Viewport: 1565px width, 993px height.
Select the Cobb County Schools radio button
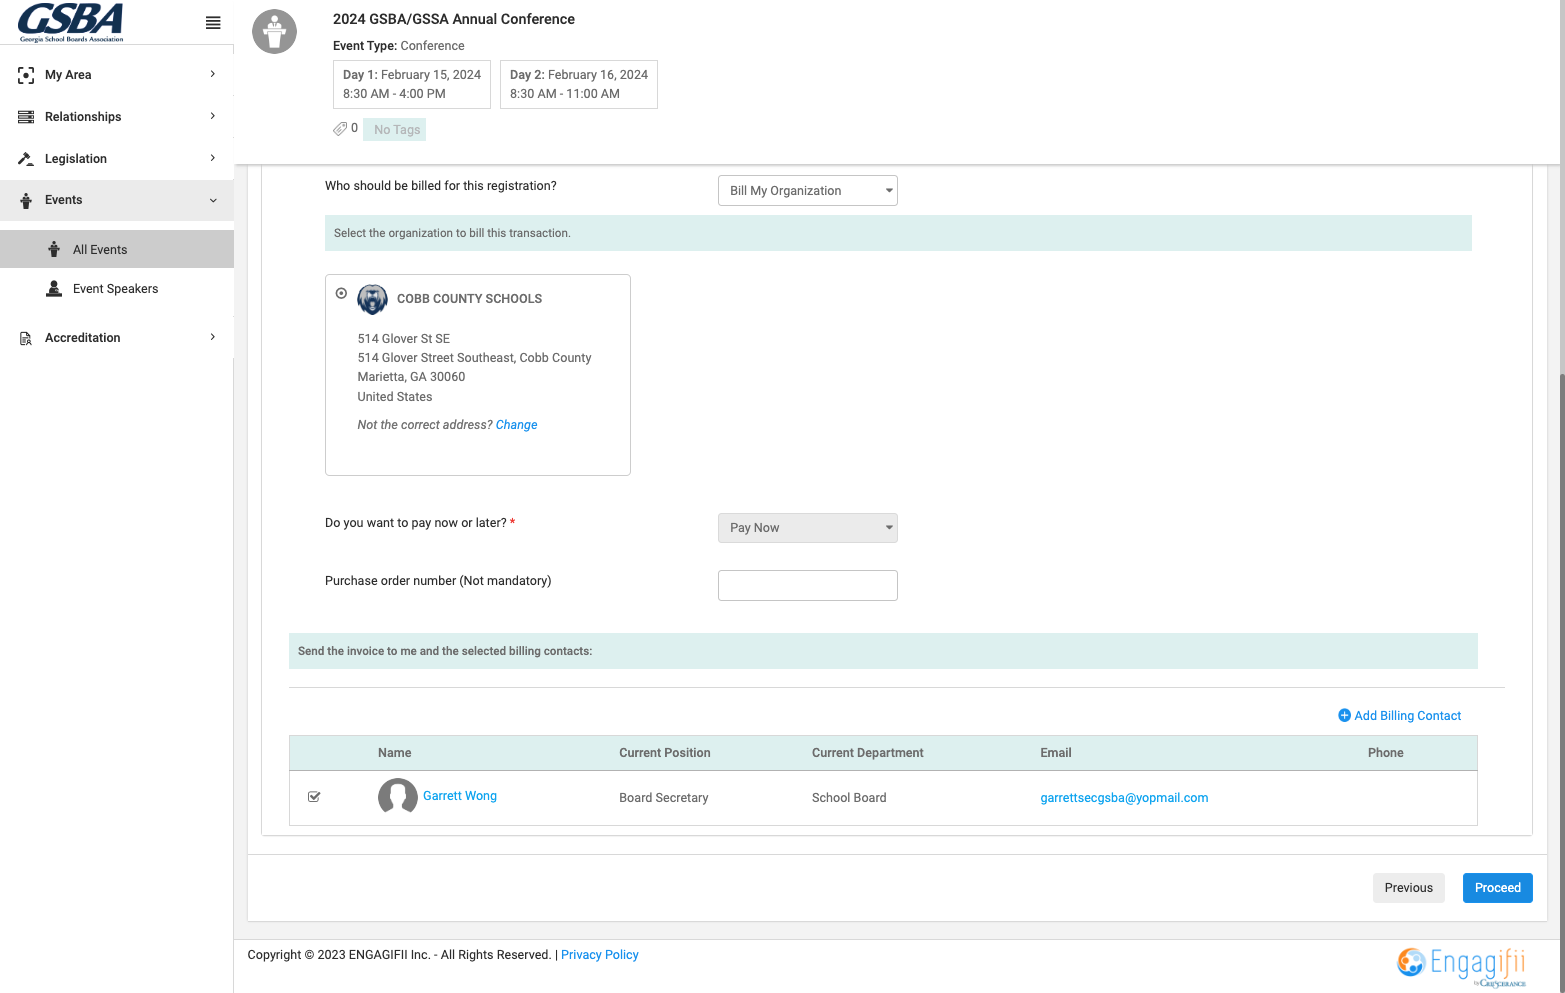coord(341,294)
